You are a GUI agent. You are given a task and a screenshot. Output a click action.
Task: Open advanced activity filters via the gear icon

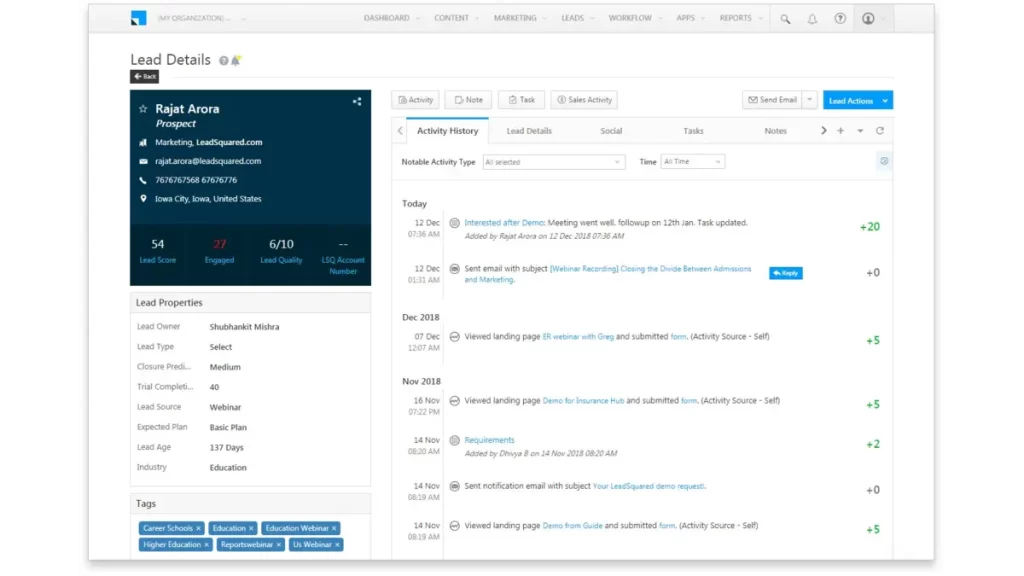(884, 161)
